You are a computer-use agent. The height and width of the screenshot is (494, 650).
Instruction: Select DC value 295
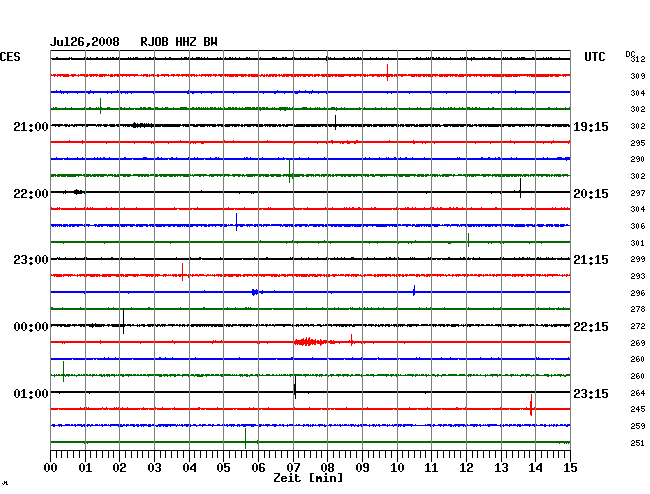[x=638, y=143]
